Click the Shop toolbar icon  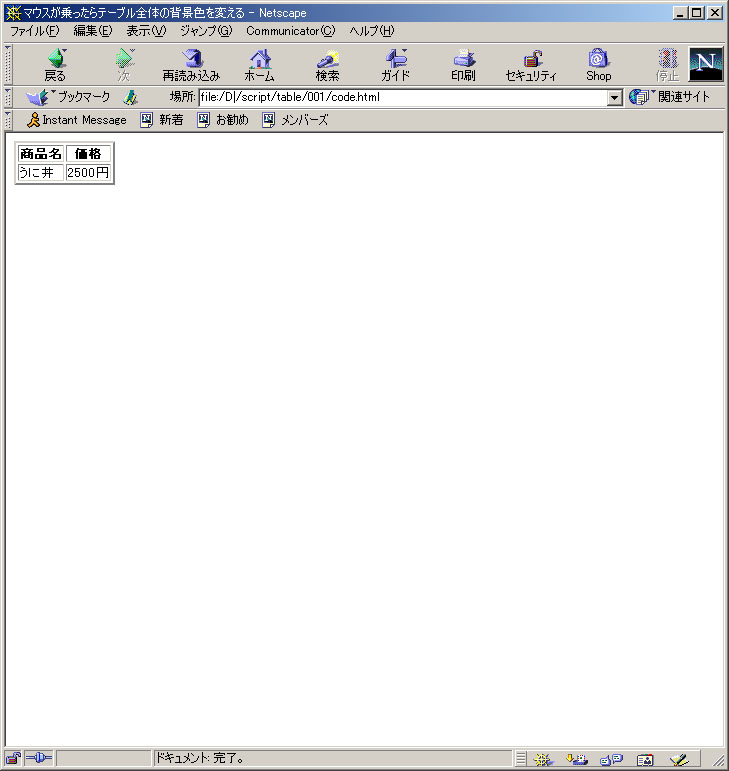coord(598,65)
